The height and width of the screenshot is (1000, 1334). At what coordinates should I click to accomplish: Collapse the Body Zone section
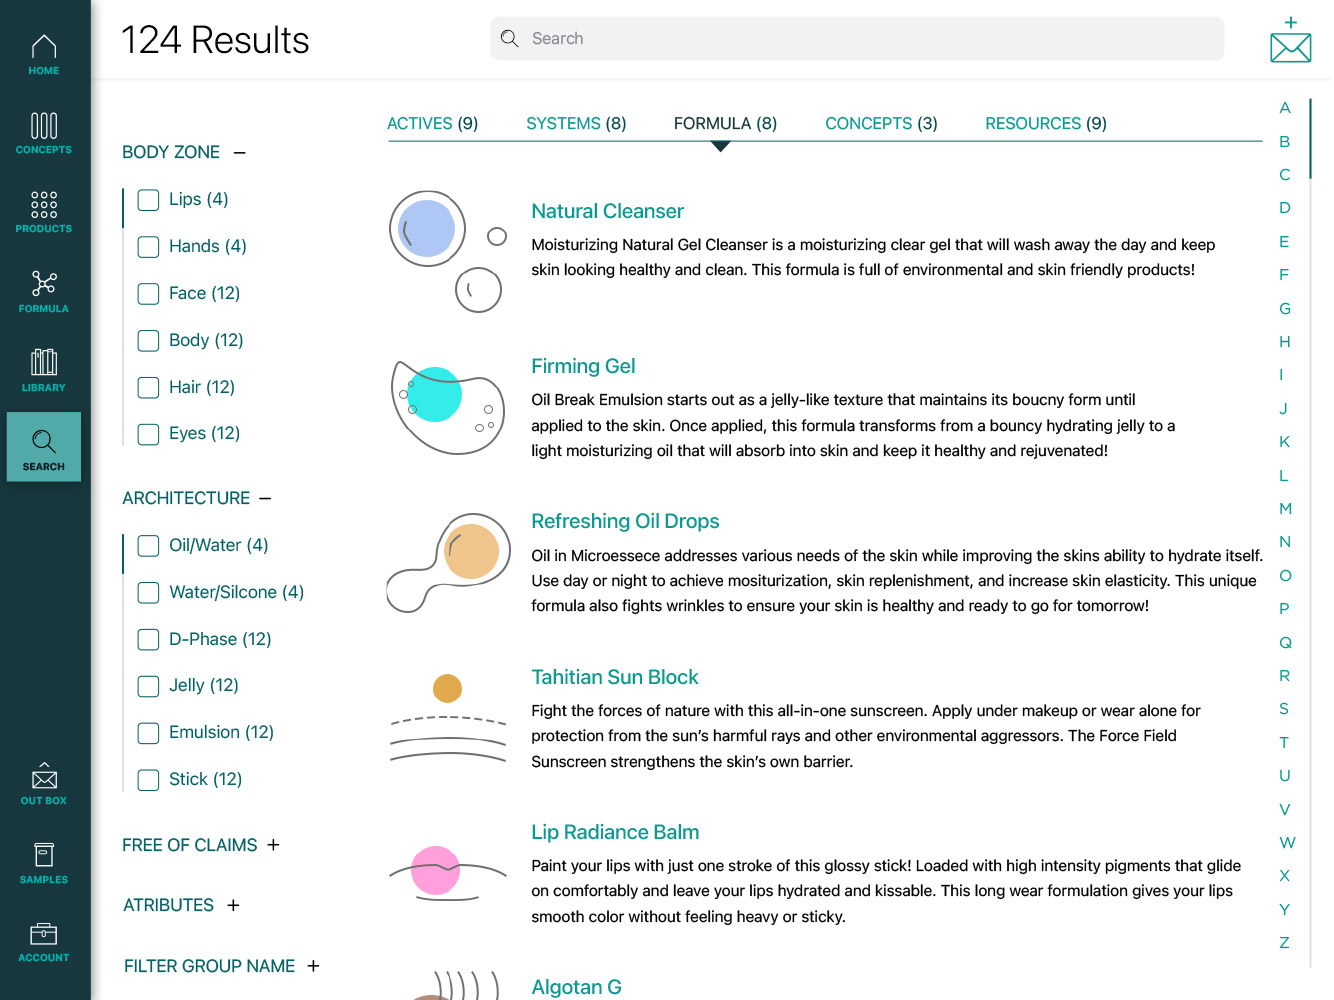tap(239, 153)
